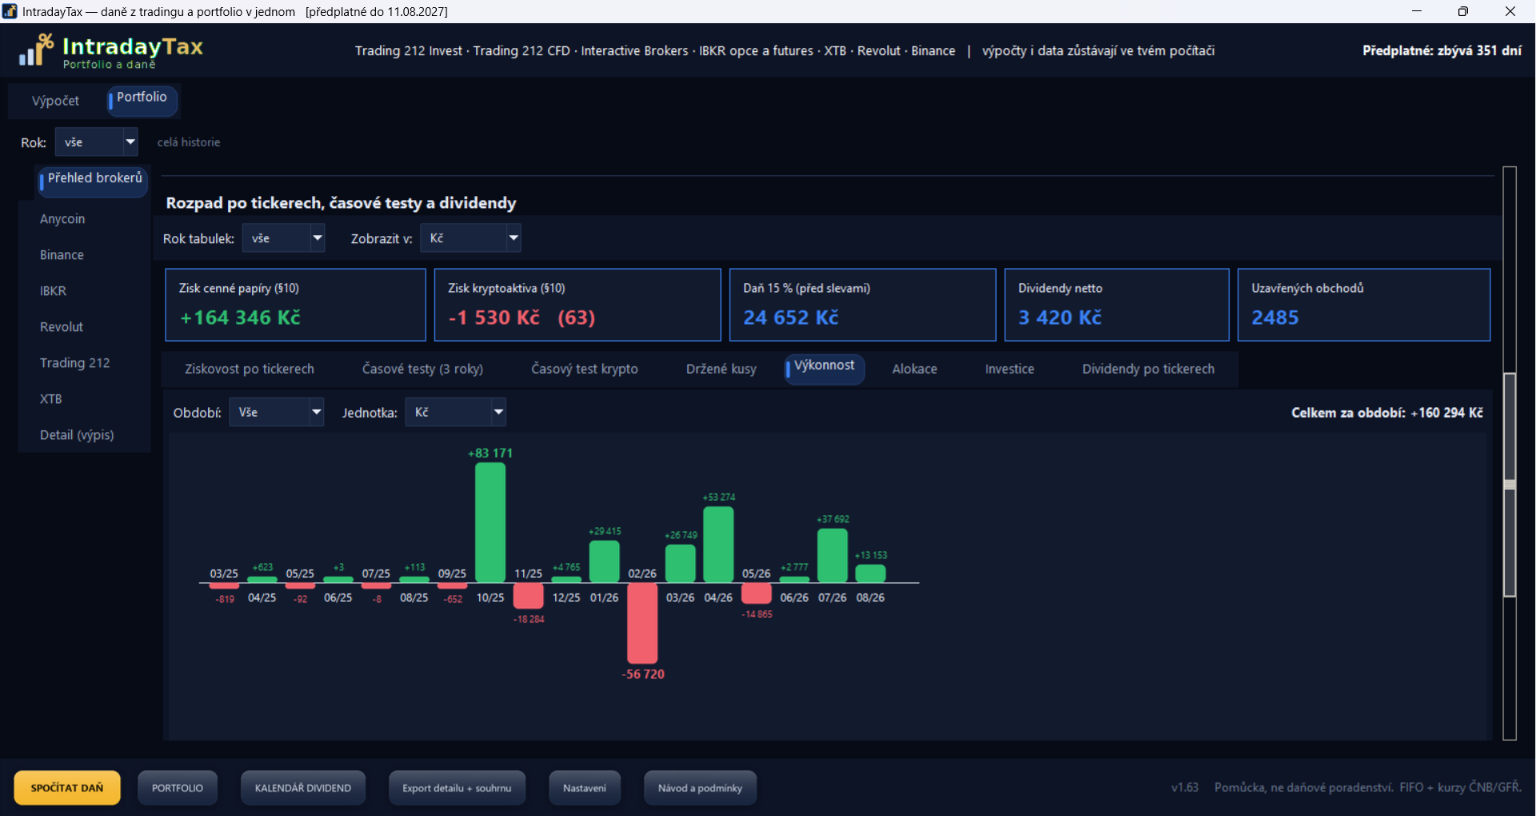Click the PORTFOLIO button in bottom bar
The image size is (1536, 816).
177,788
